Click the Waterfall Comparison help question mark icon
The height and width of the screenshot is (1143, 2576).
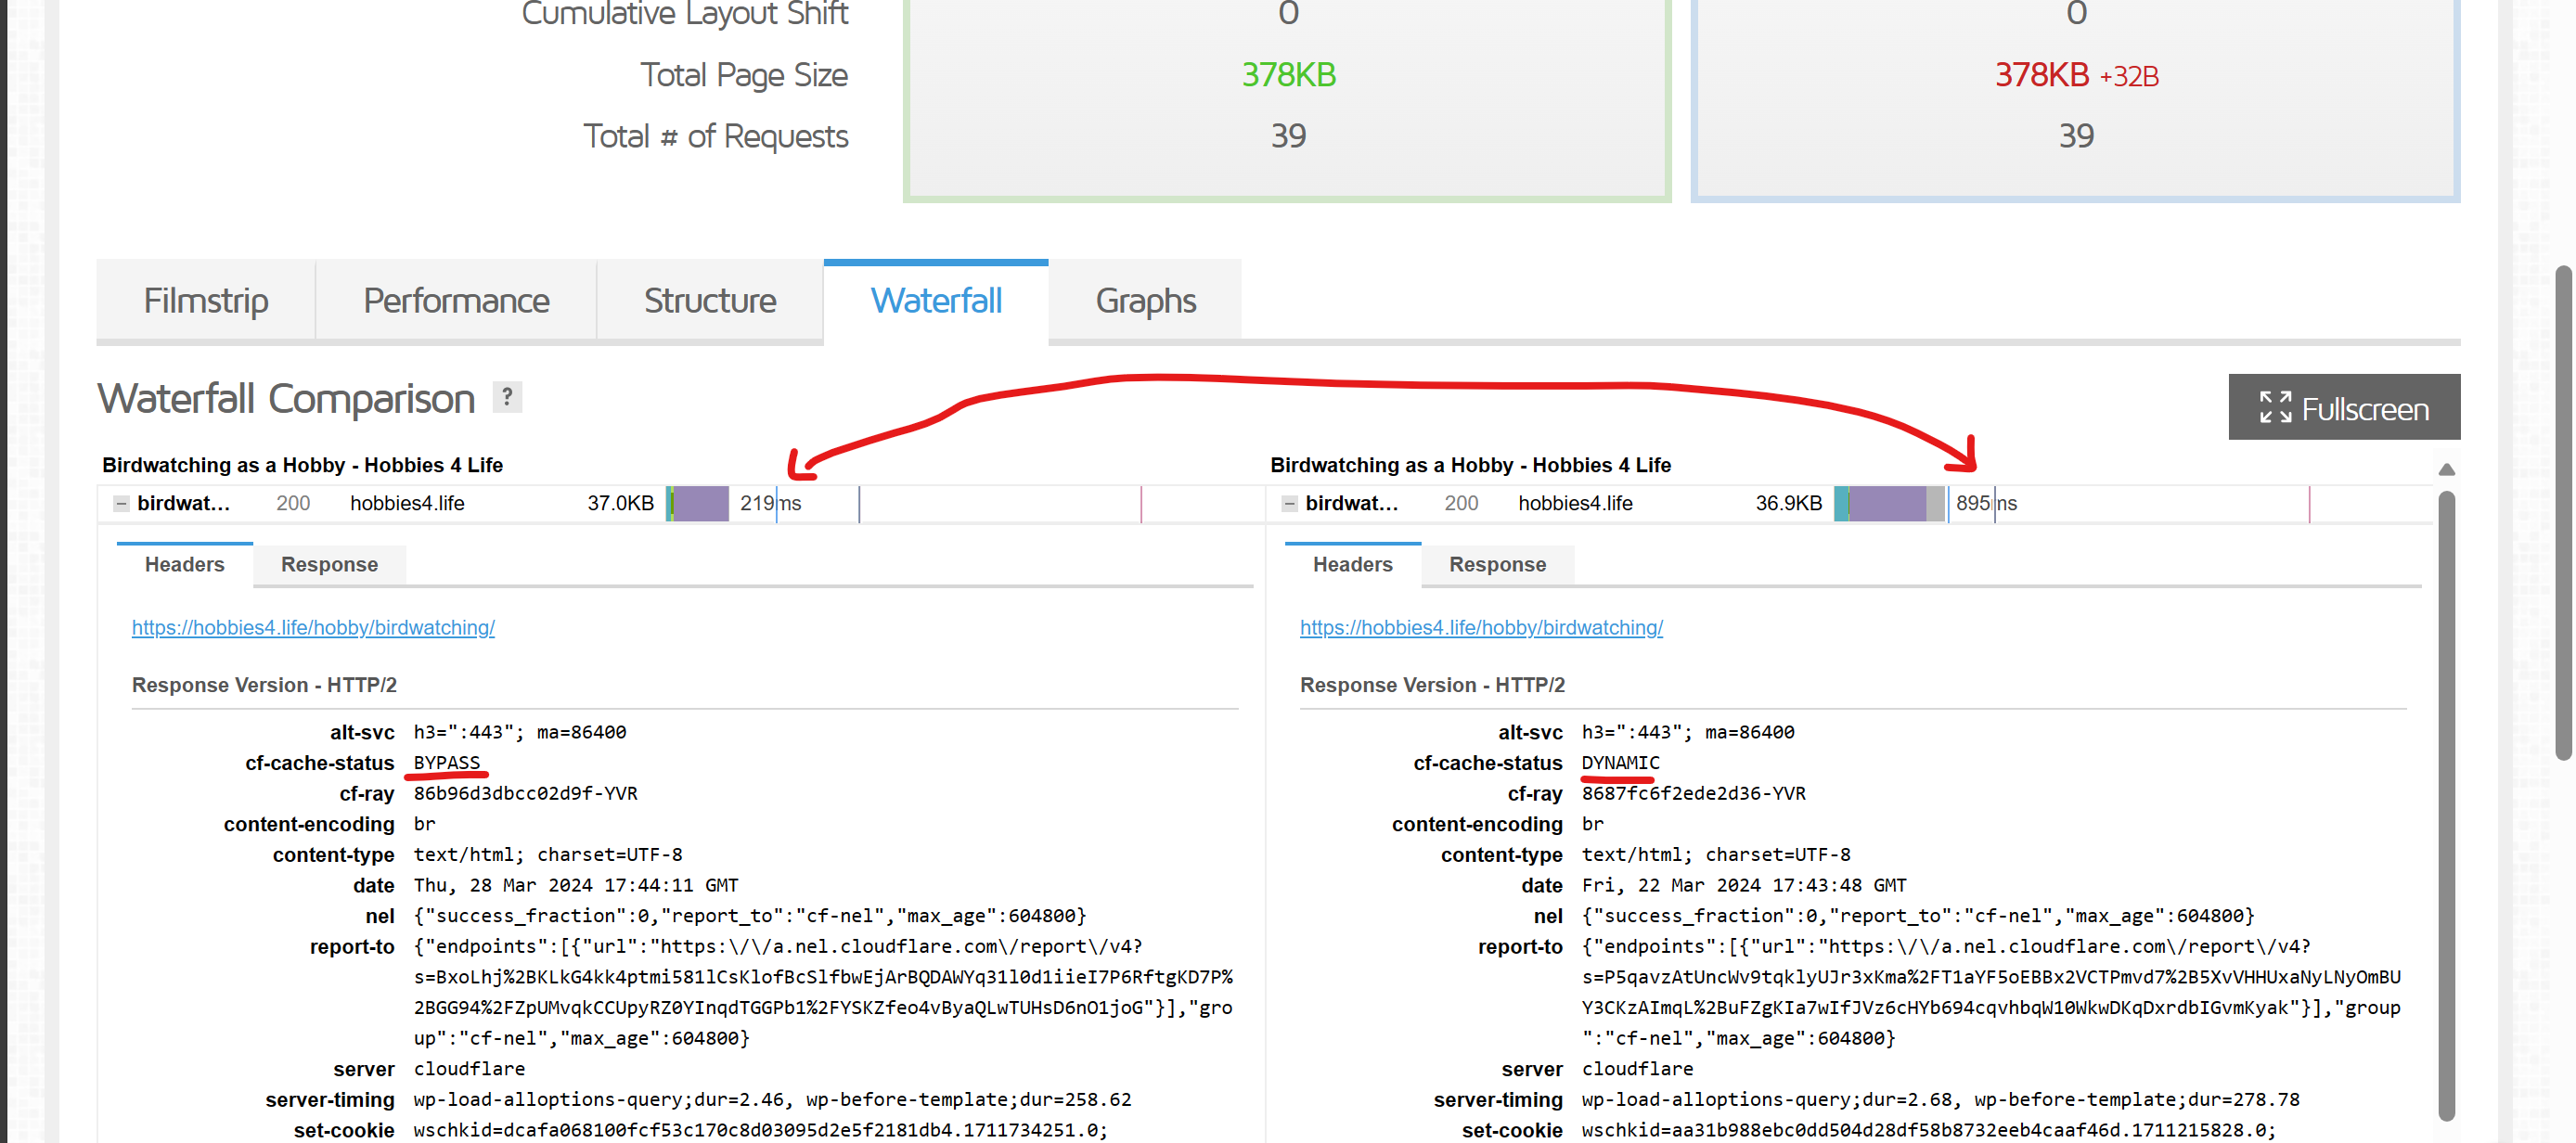(x=507, y=398)
